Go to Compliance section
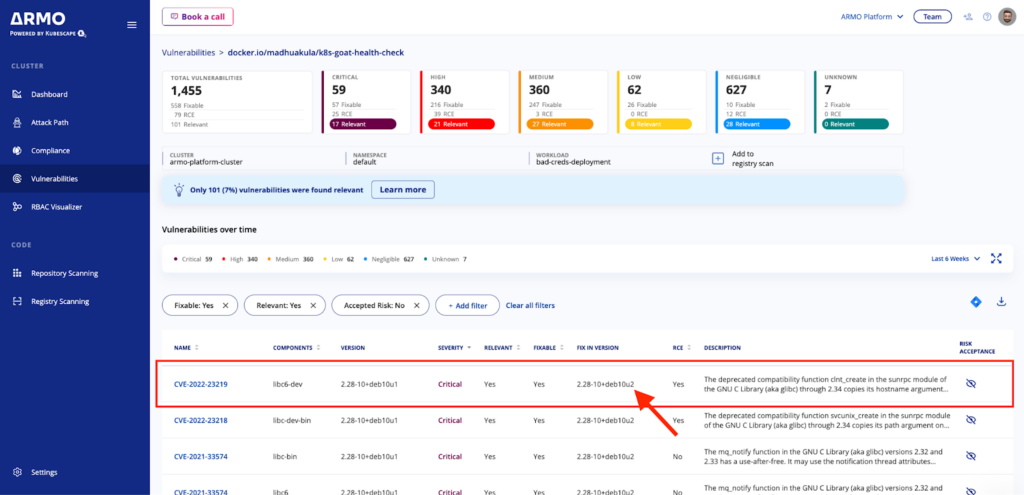The width and height of the screenshot is (1024, 495). click(50, 150)
